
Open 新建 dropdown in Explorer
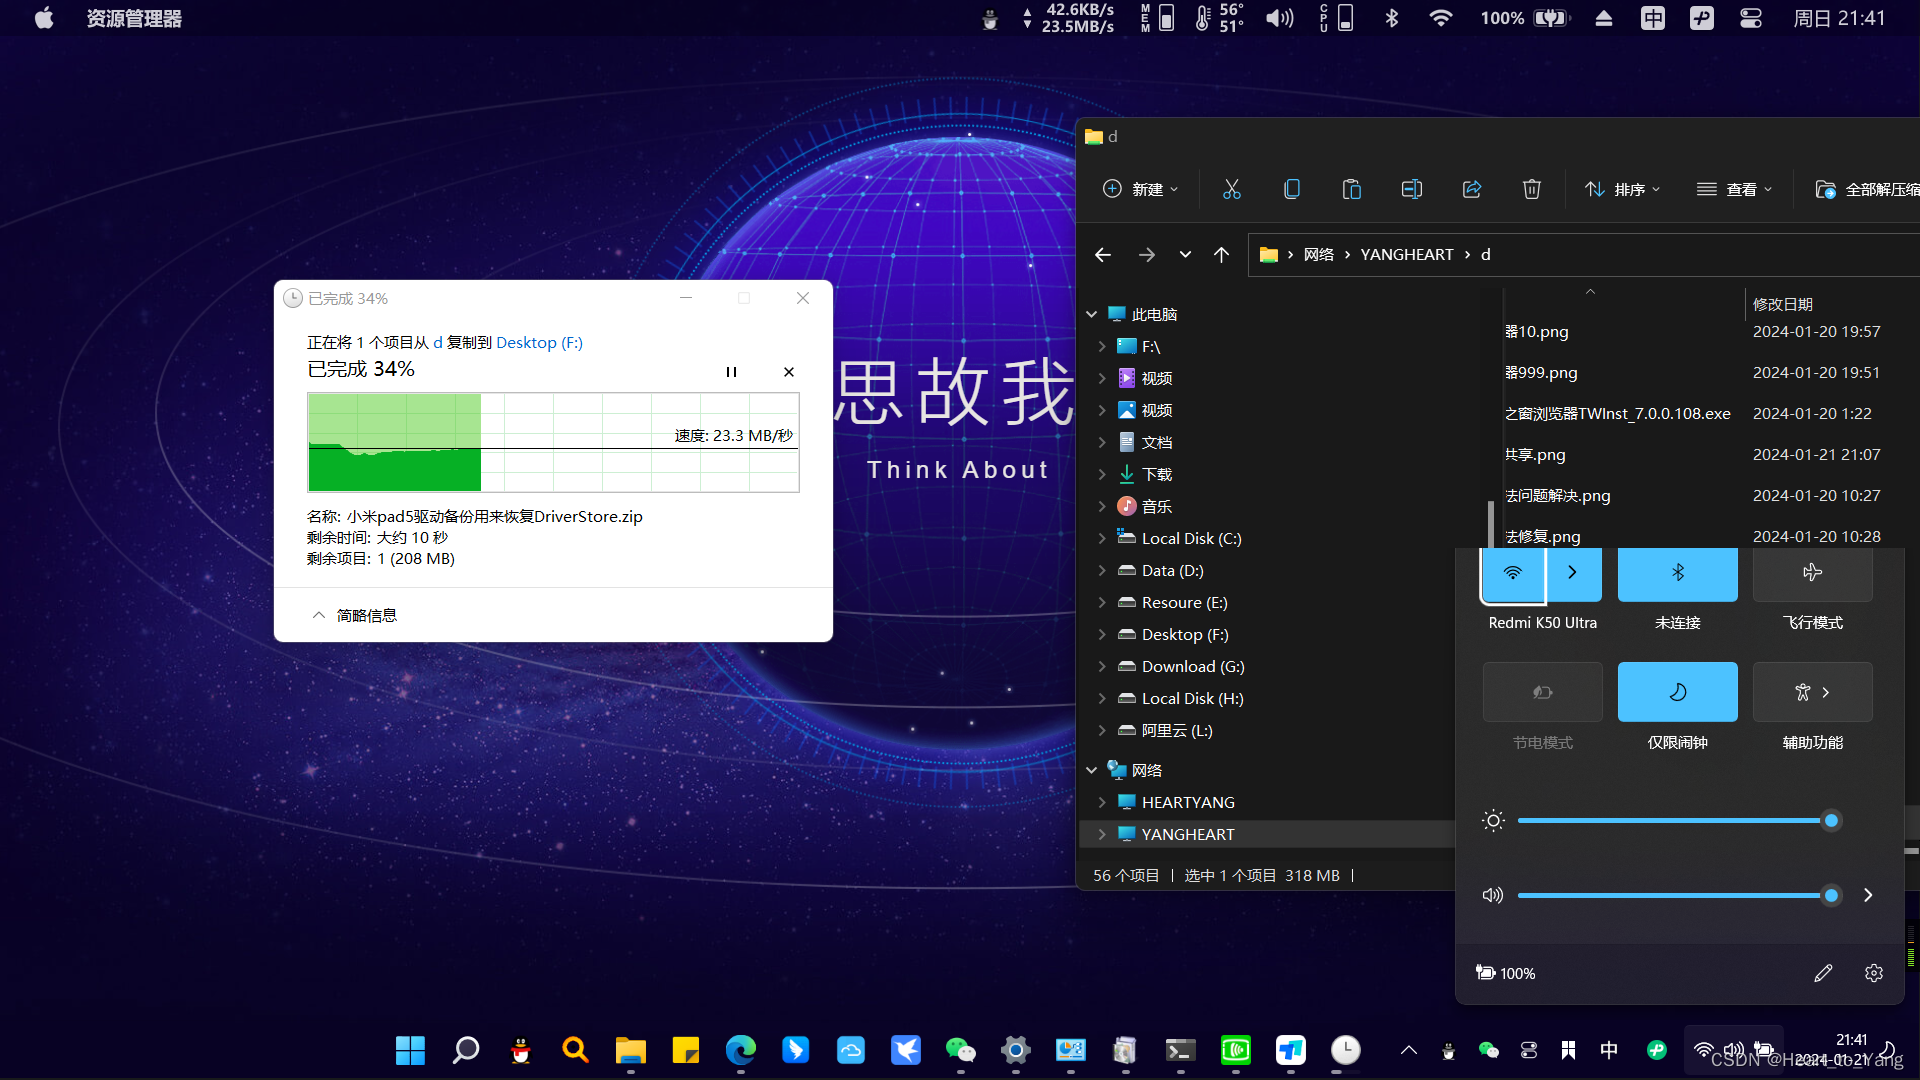coord(1140,189)
